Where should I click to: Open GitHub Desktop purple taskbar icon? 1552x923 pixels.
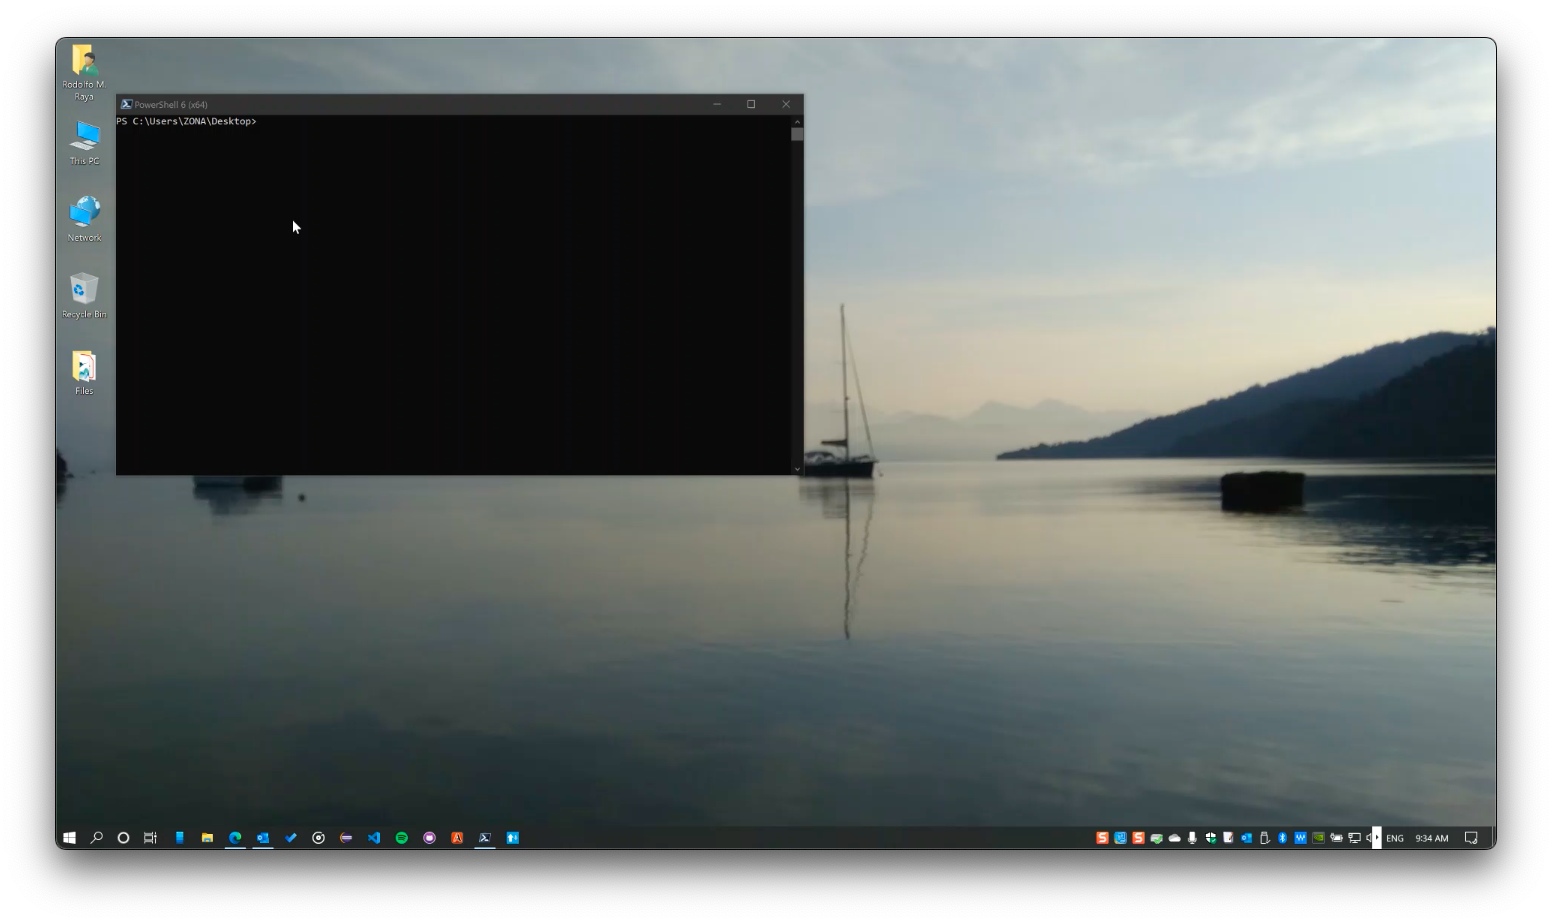click(x=429, y=838)
